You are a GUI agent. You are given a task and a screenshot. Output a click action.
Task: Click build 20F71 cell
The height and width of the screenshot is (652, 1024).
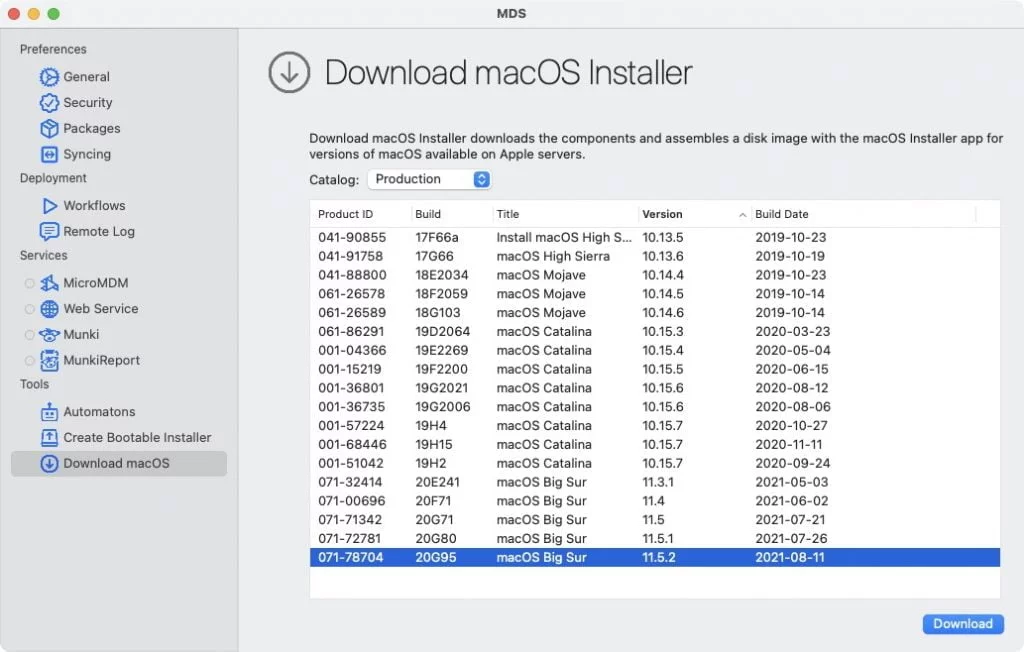coord(433,501)
